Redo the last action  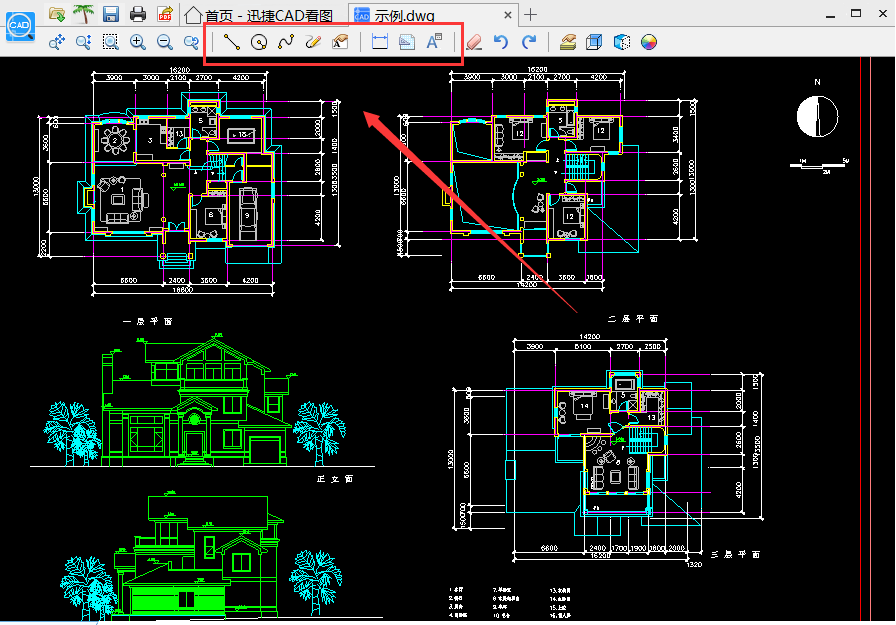(529, 42)
